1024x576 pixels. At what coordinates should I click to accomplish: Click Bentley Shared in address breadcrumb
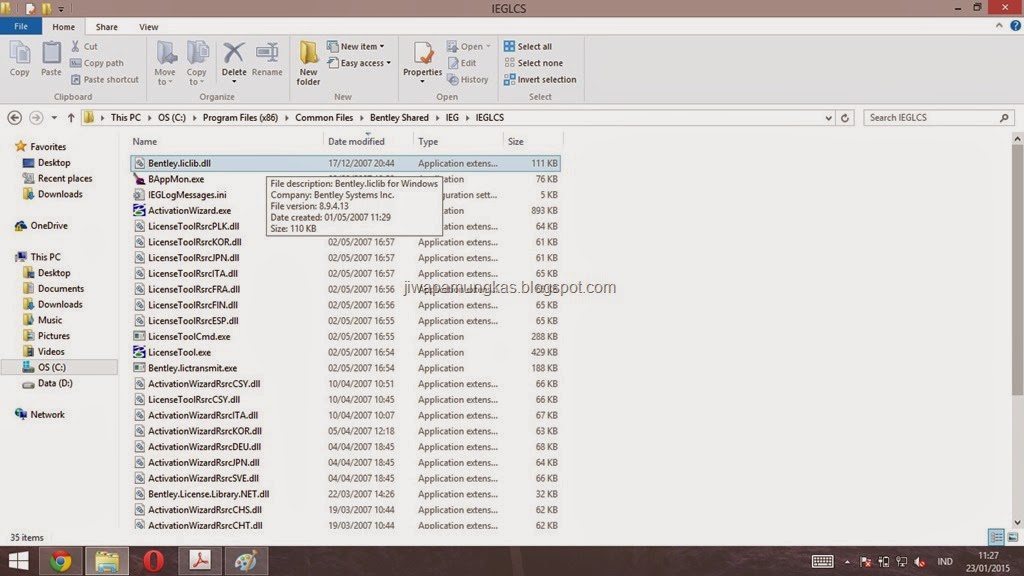[x=399, y=118]
